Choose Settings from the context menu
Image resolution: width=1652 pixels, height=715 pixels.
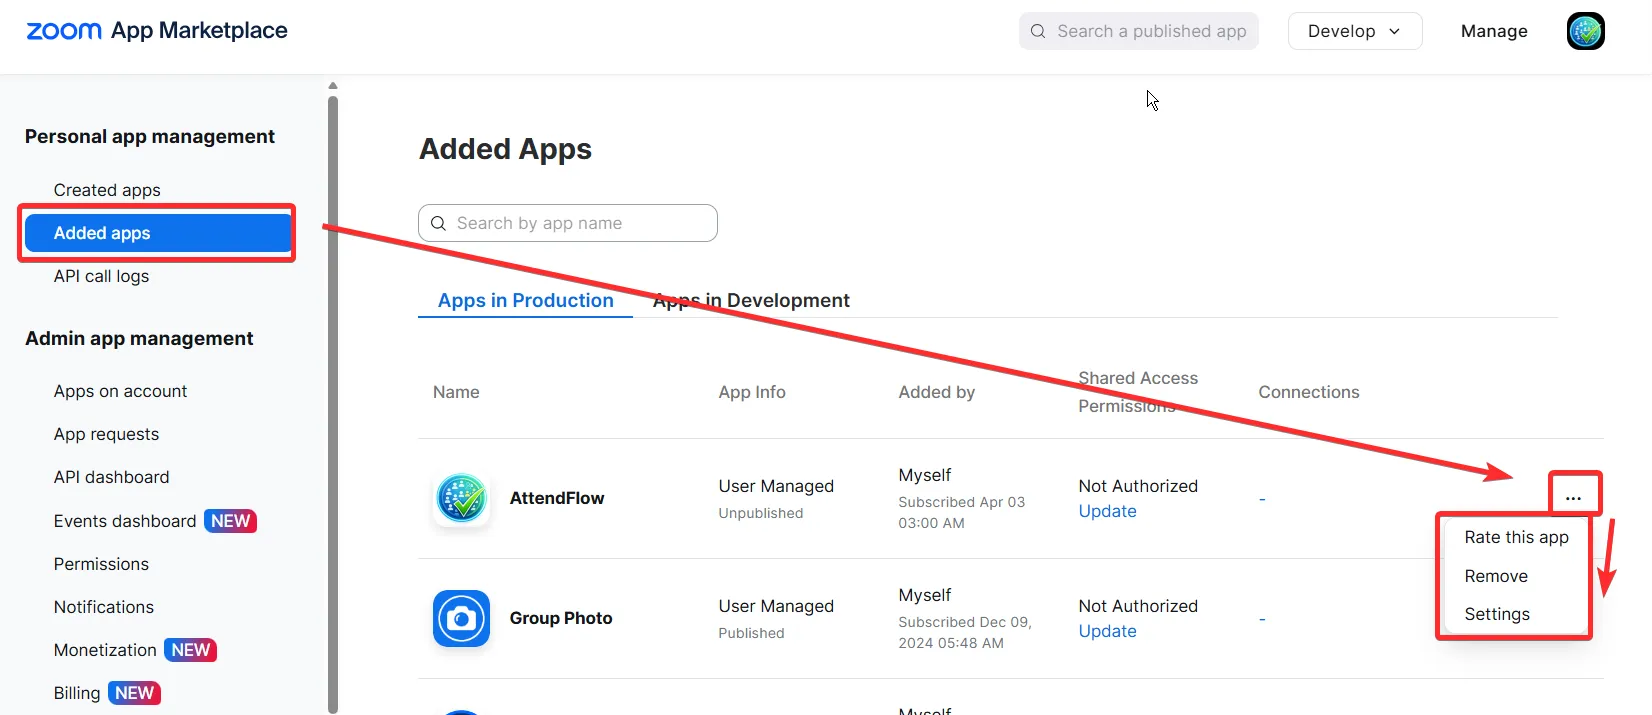(x=1497, y=614)
